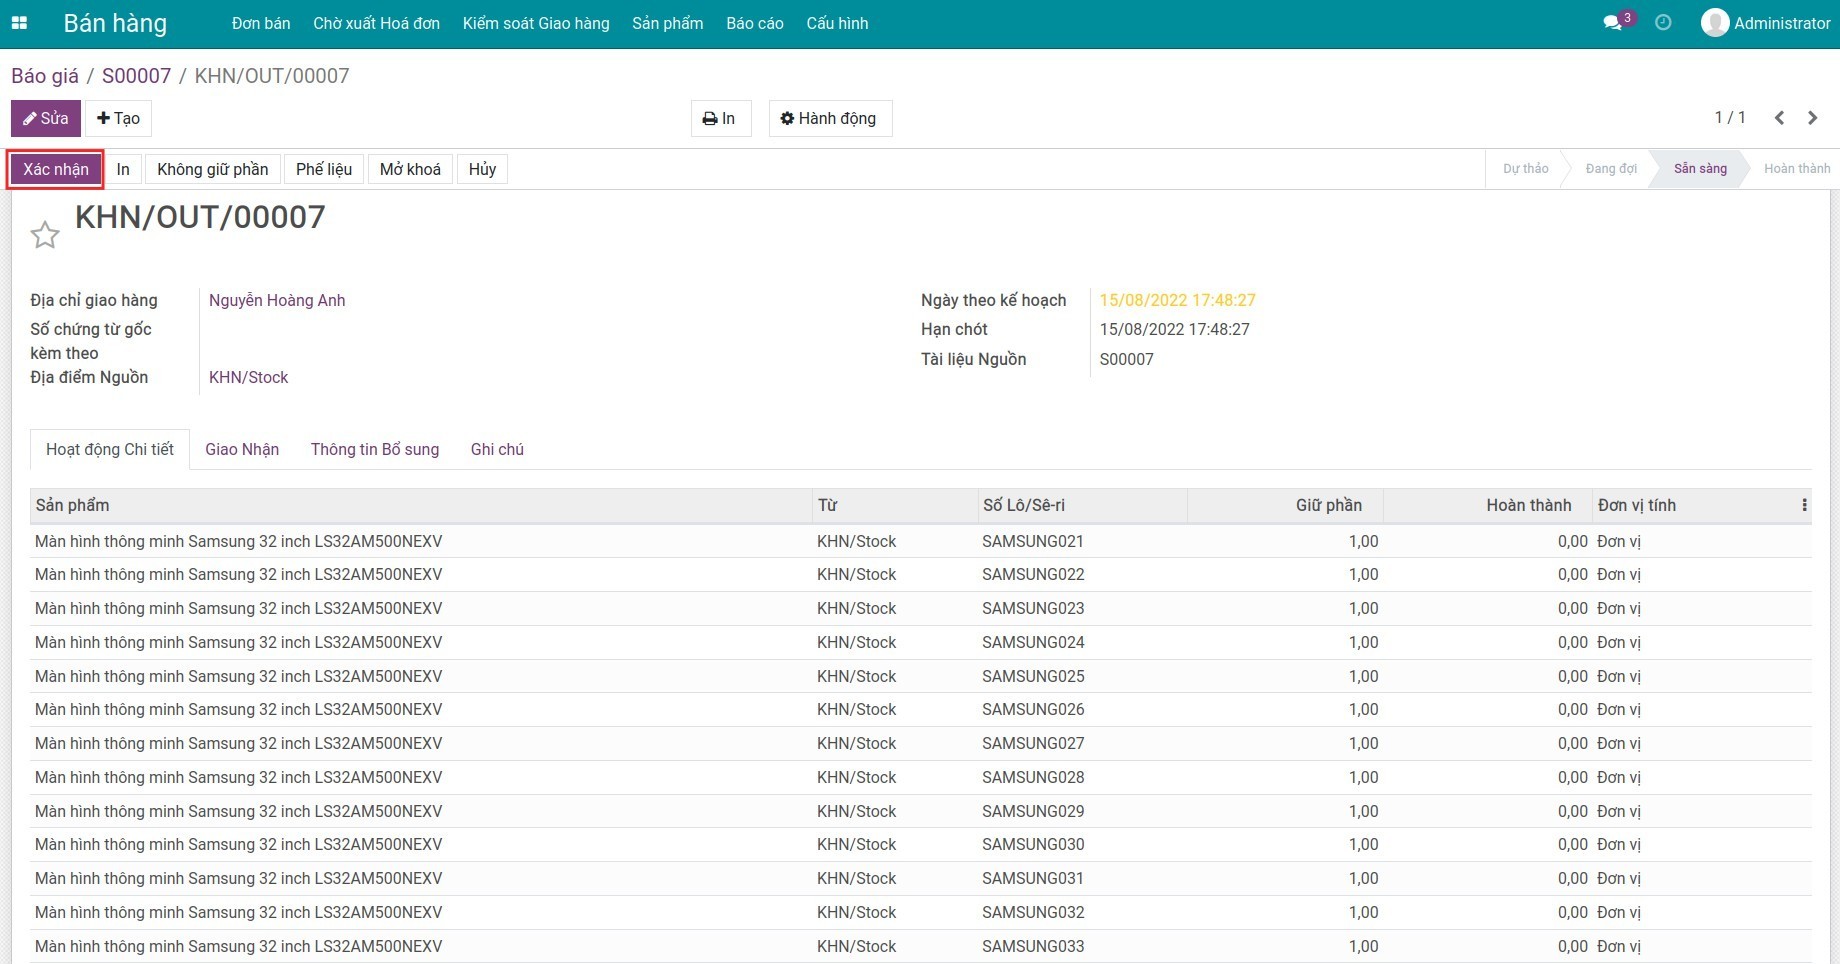Click serial number SAMSUNG031
1840x964 pixels.
click(x=1033, y=878)
